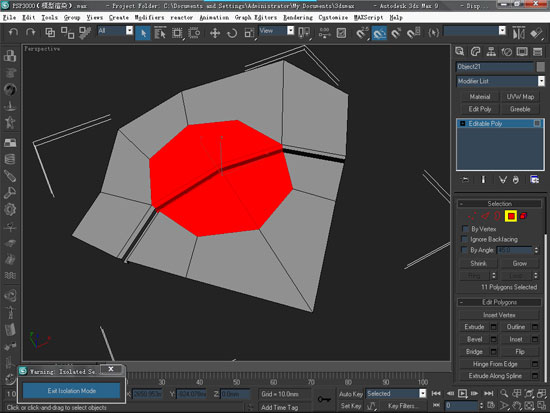Image resolution: width=550 pixels, height=413 pixels.
Task: Click the Align tool icon
Action: 536,33
